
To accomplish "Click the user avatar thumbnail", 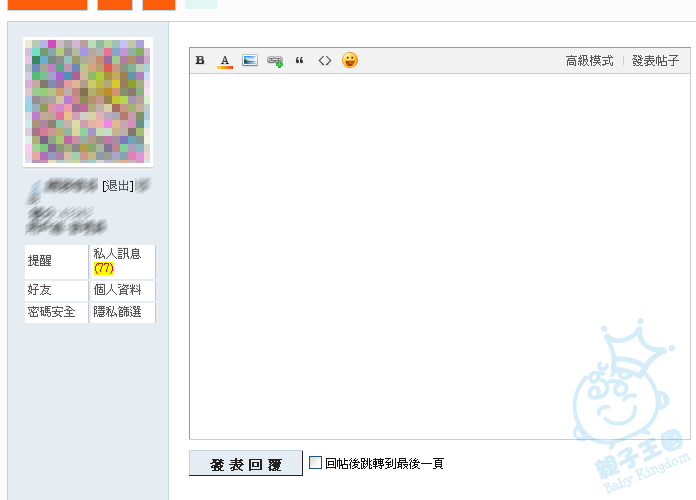I will coord(88,102).
